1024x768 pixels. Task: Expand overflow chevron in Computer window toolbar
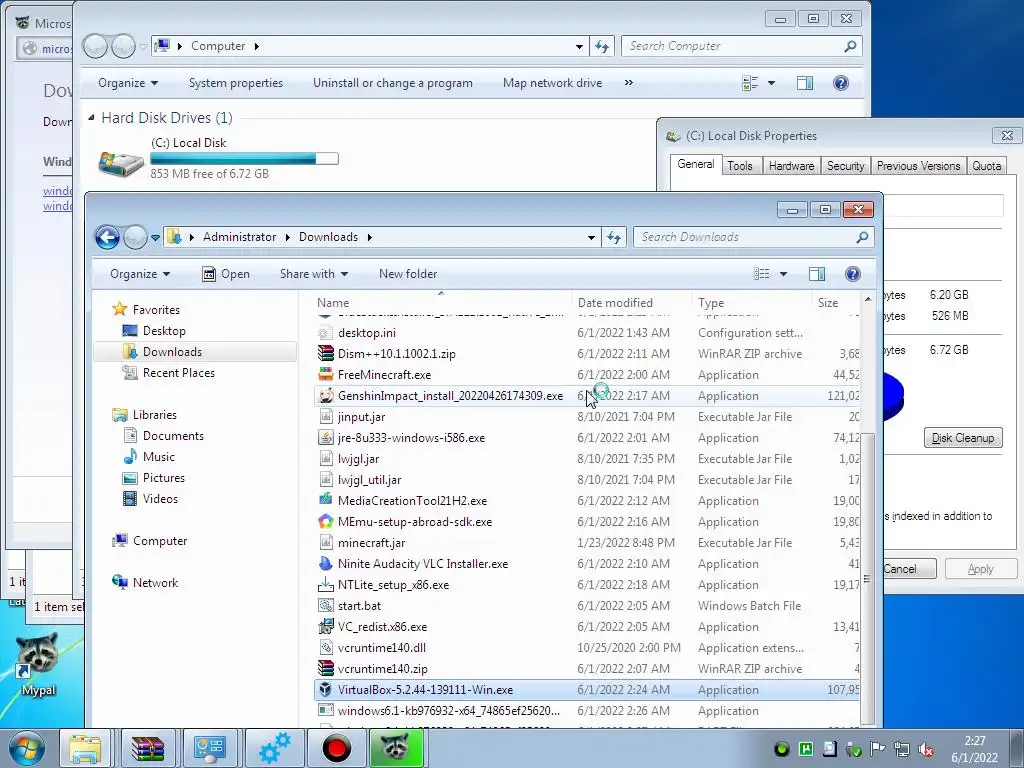point(628,83)
